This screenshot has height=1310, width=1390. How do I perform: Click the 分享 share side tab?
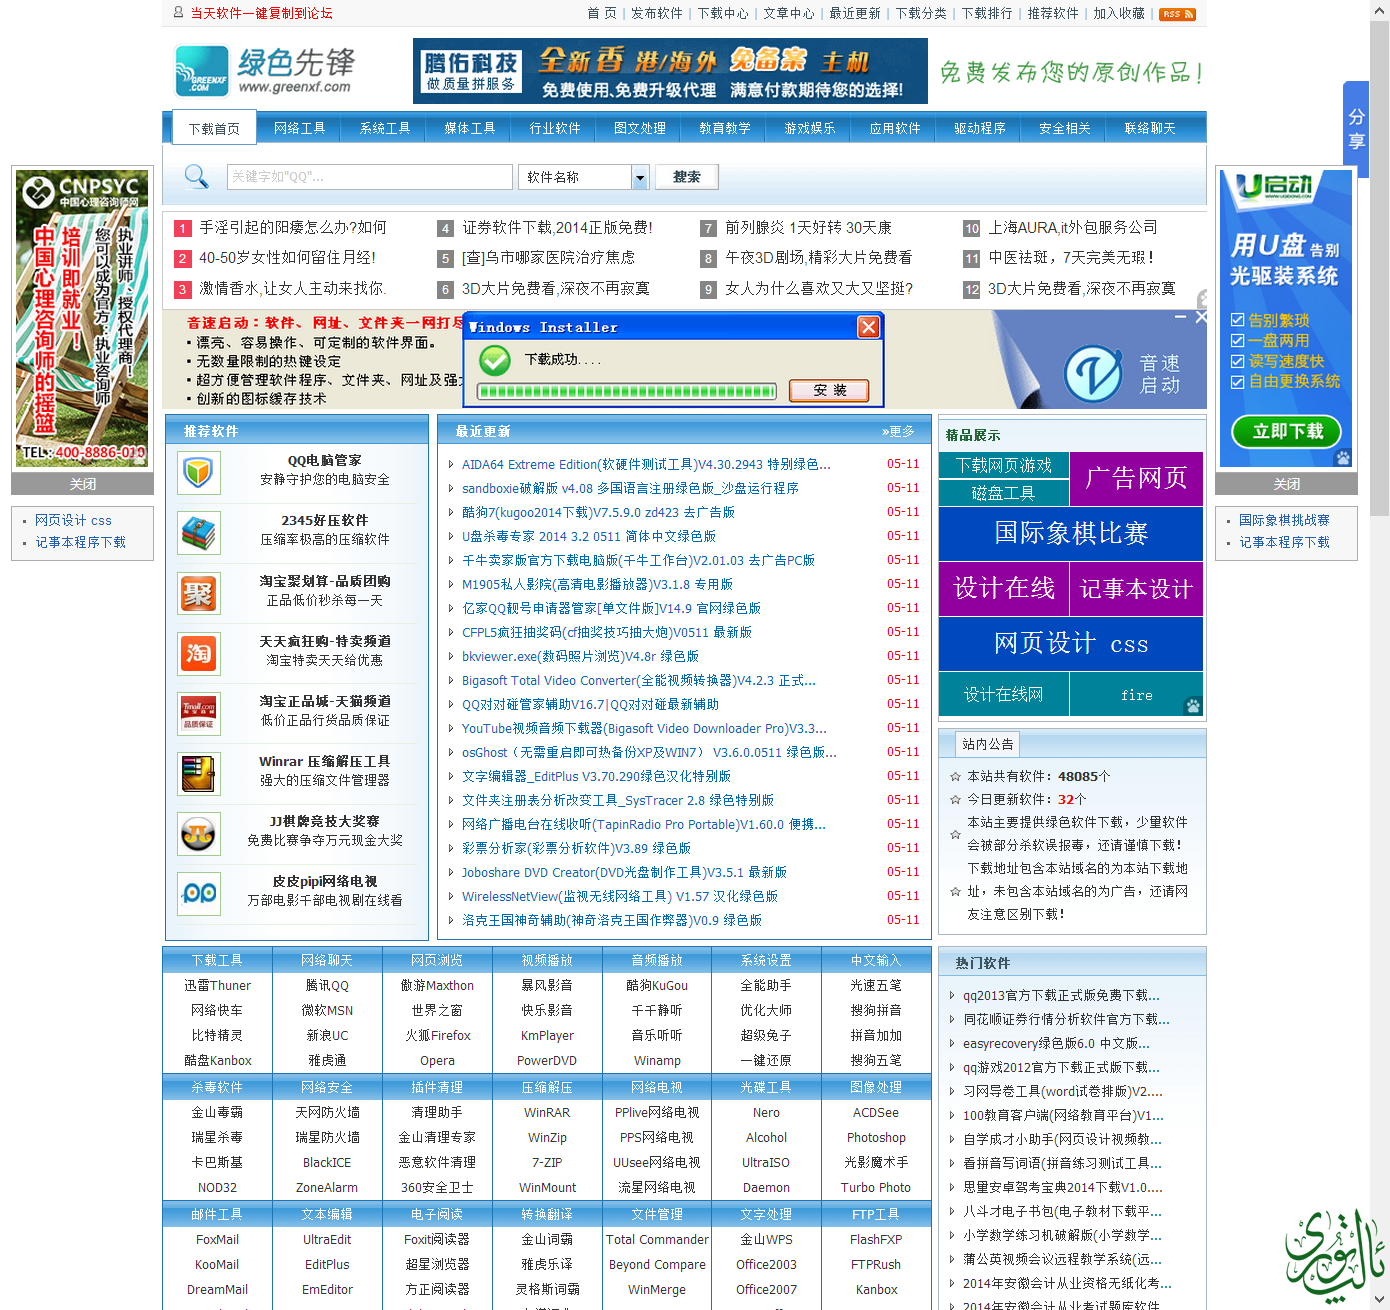click(1356, 127)
